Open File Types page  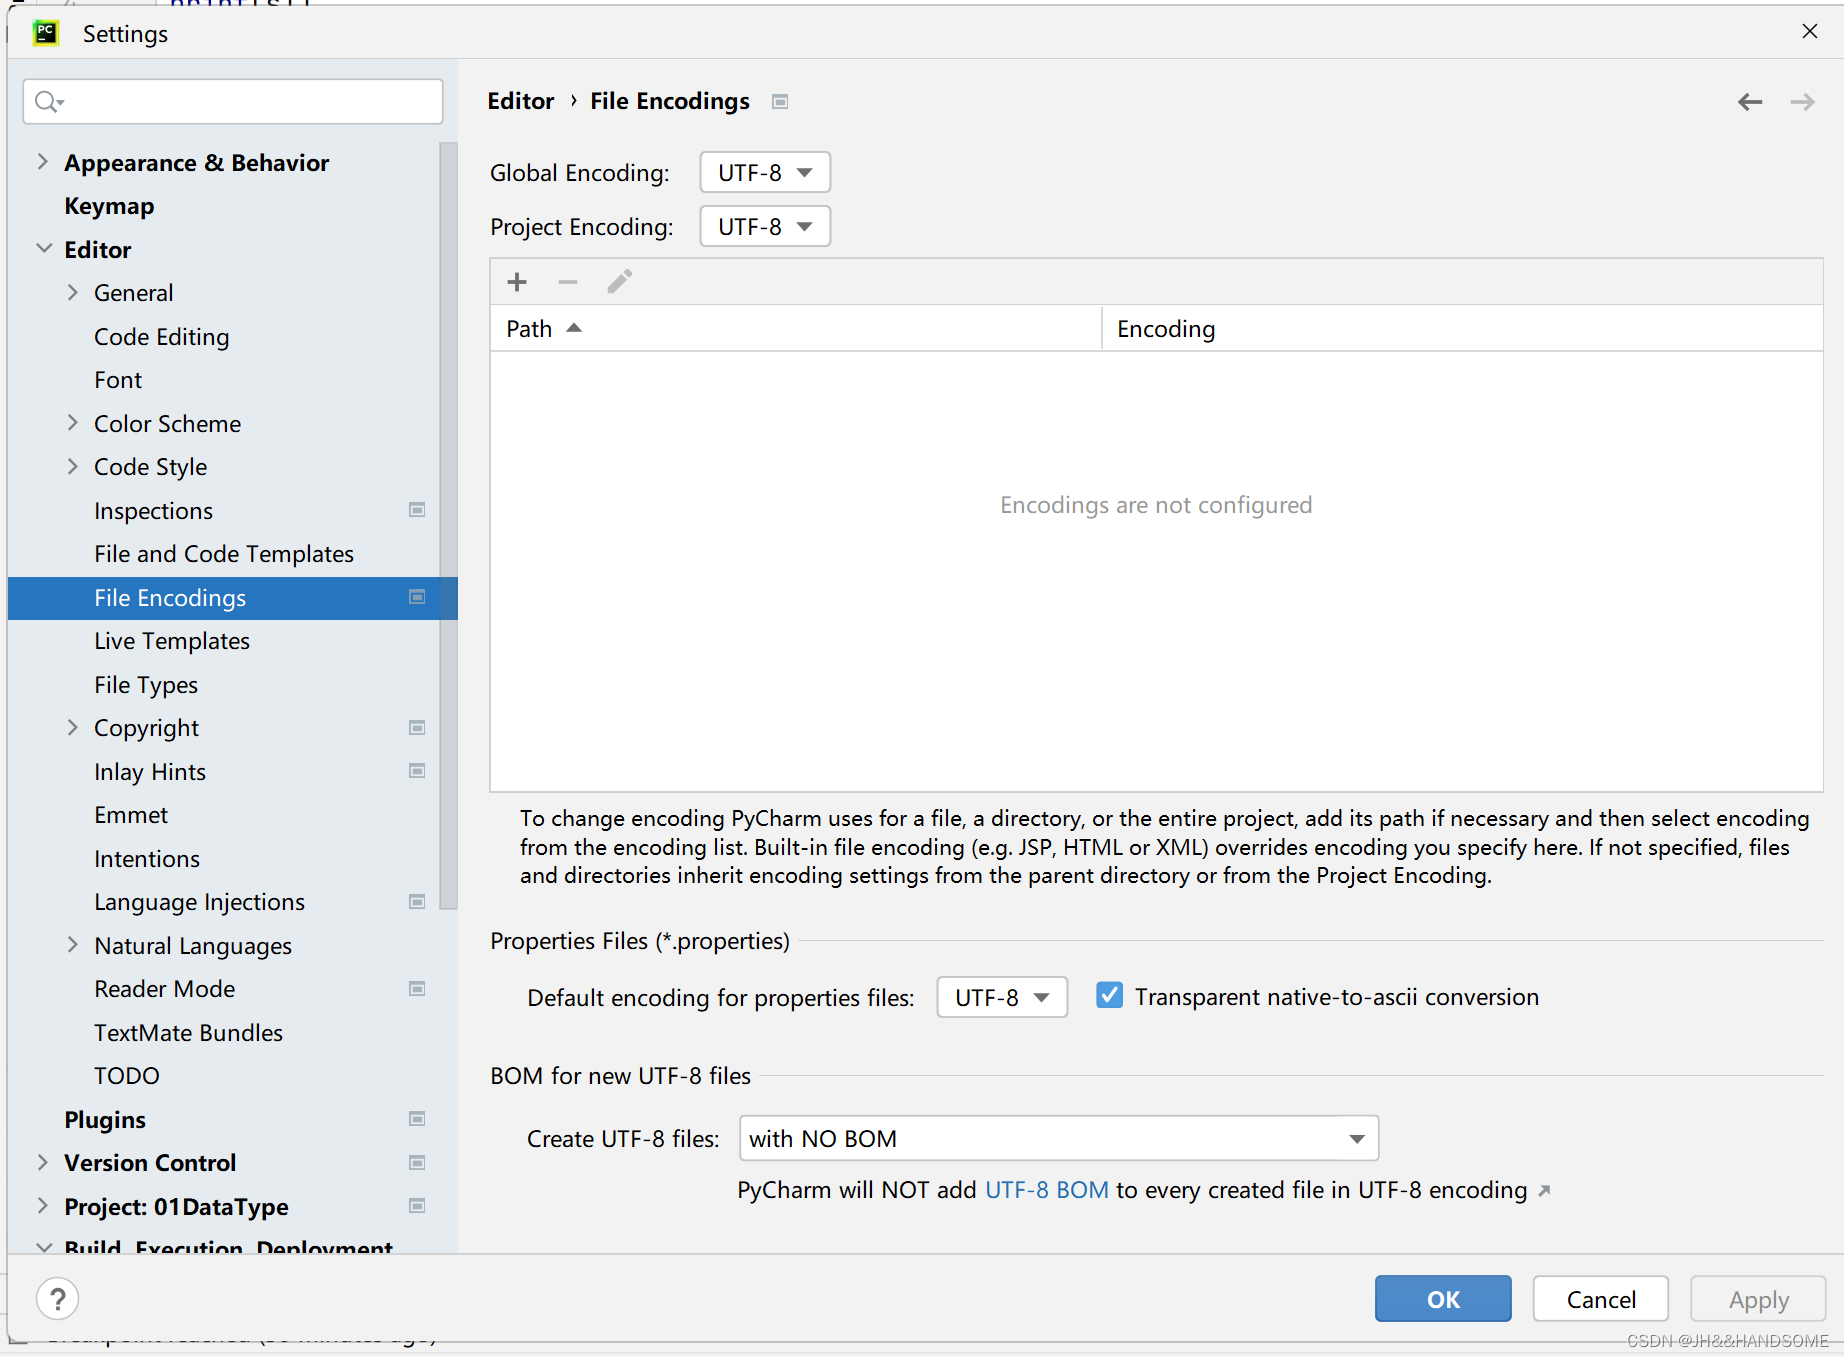146,685
